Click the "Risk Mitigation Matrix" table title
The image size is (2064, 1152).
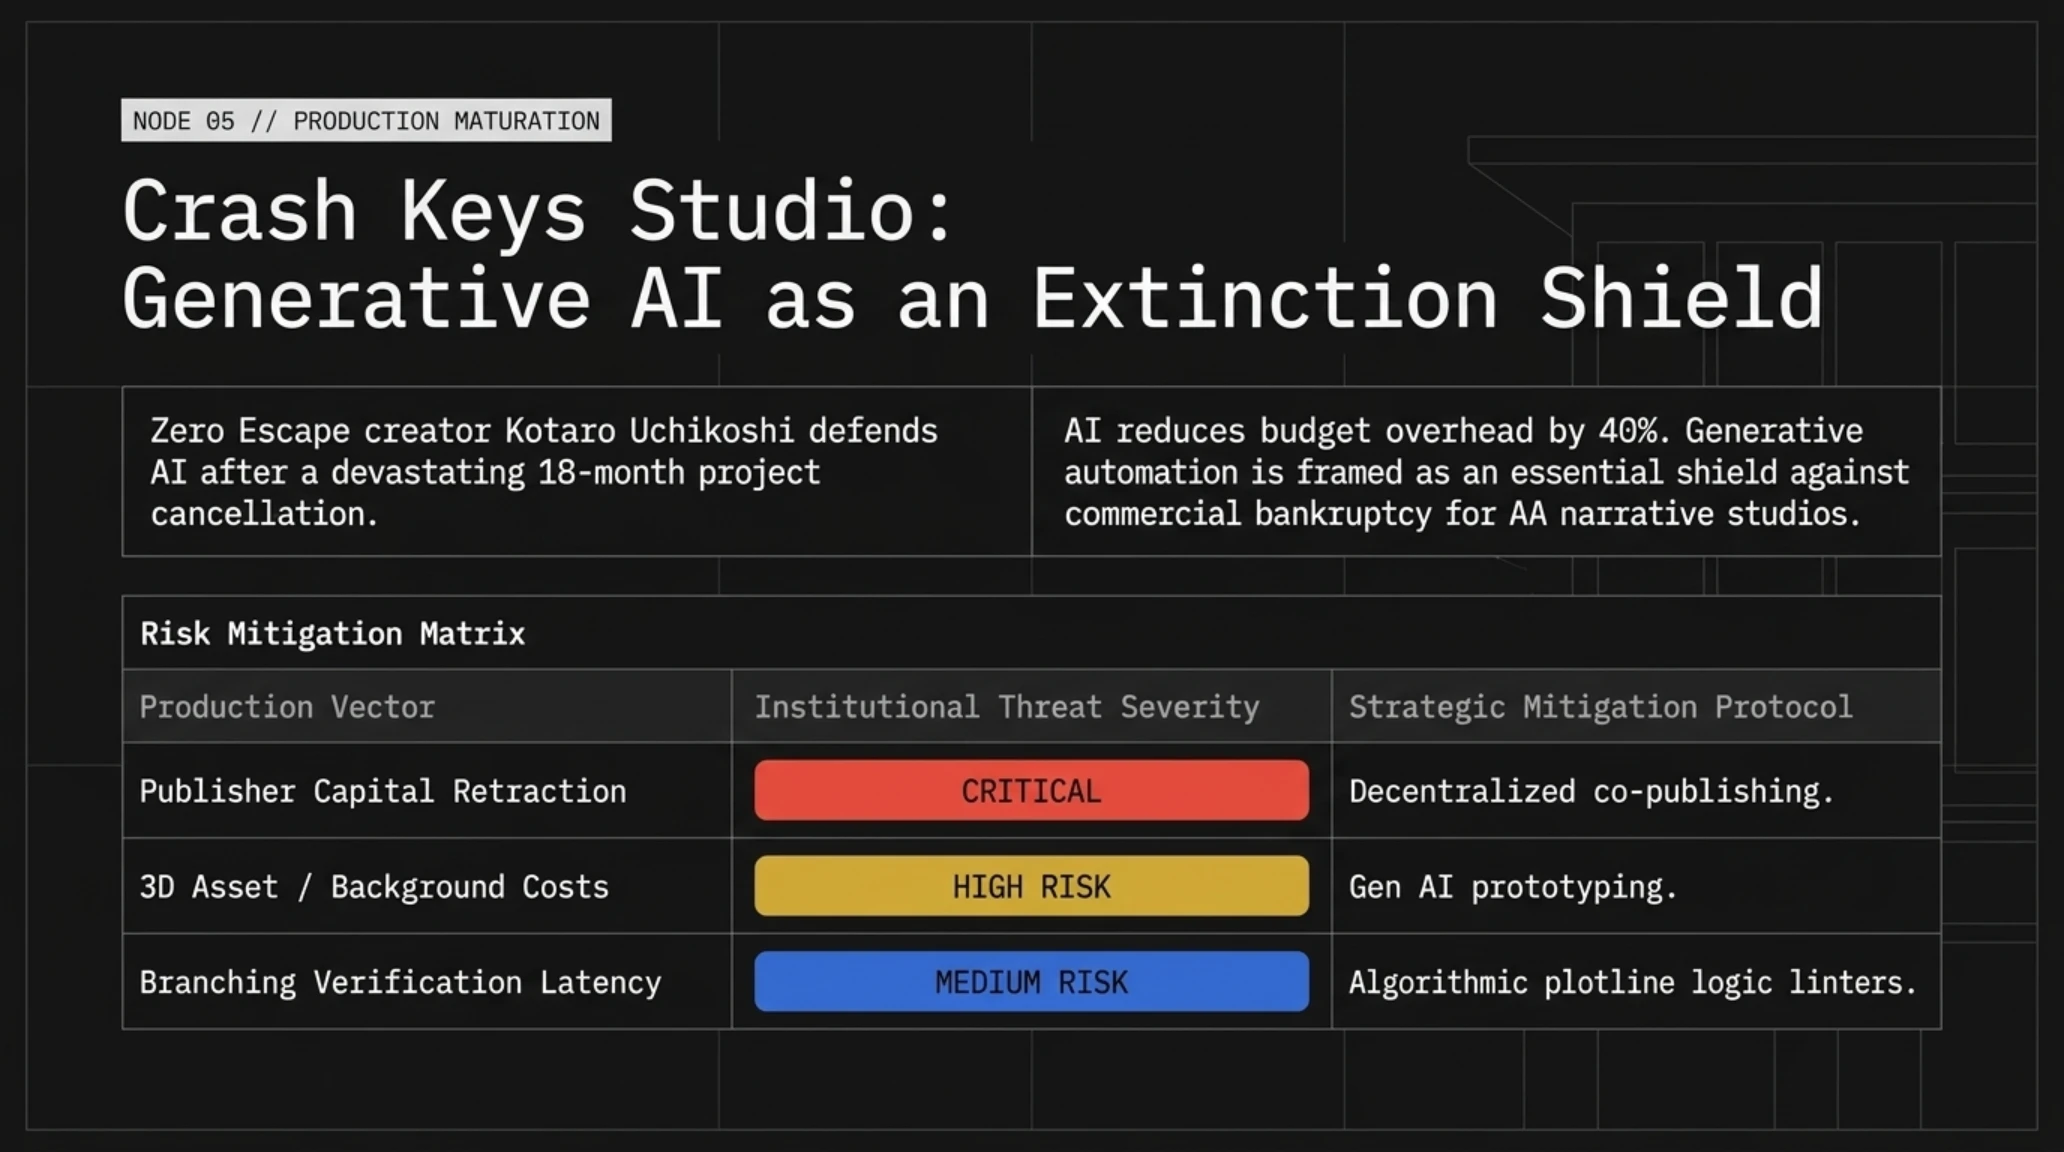332,633
